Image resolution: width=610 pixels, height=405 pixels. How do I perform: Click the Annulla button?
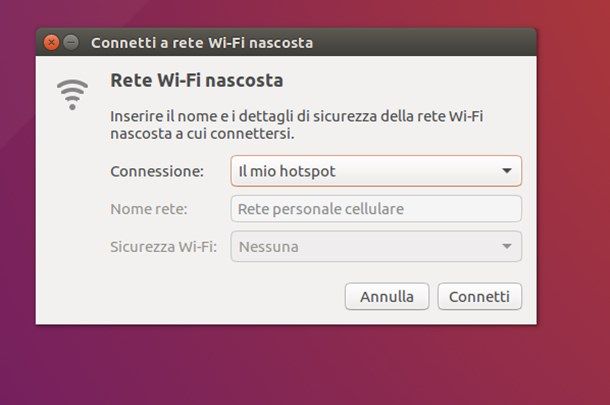pos(387,296)
